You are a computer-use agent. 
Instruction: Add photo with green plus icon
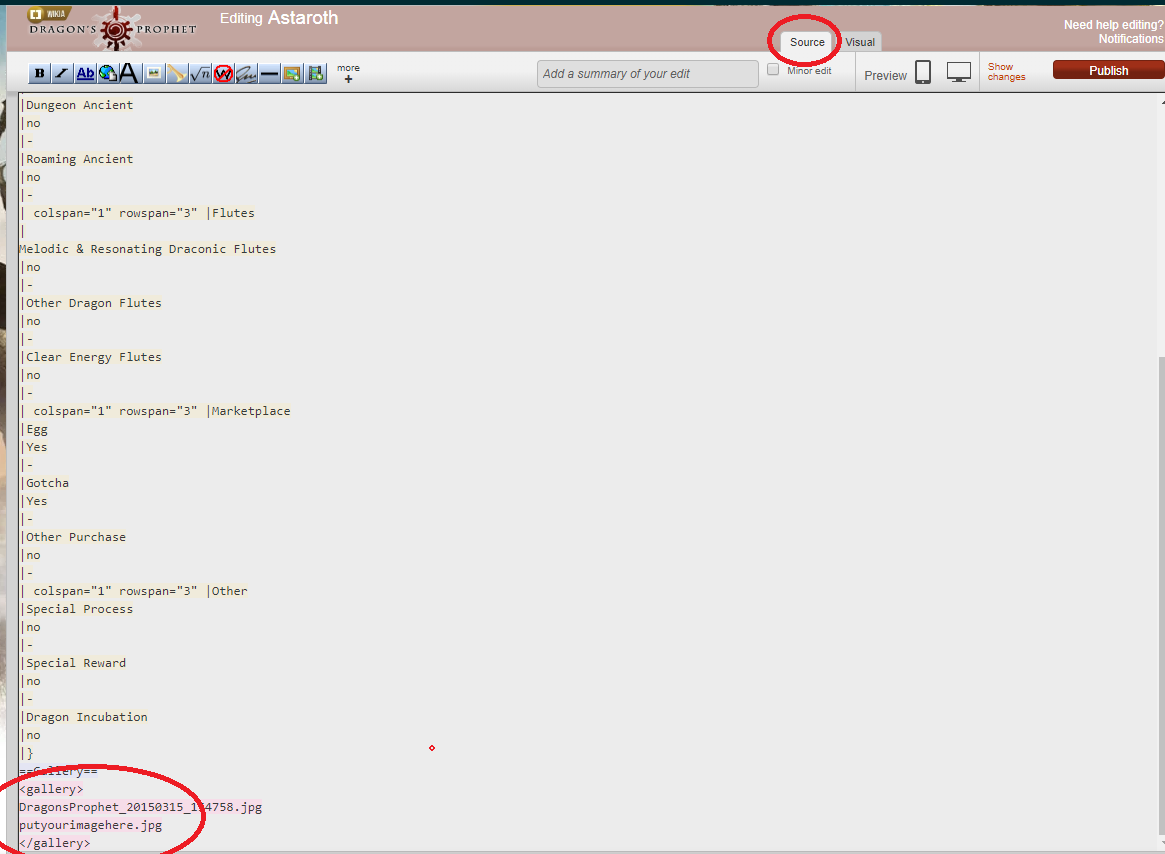tap(293, 73)
